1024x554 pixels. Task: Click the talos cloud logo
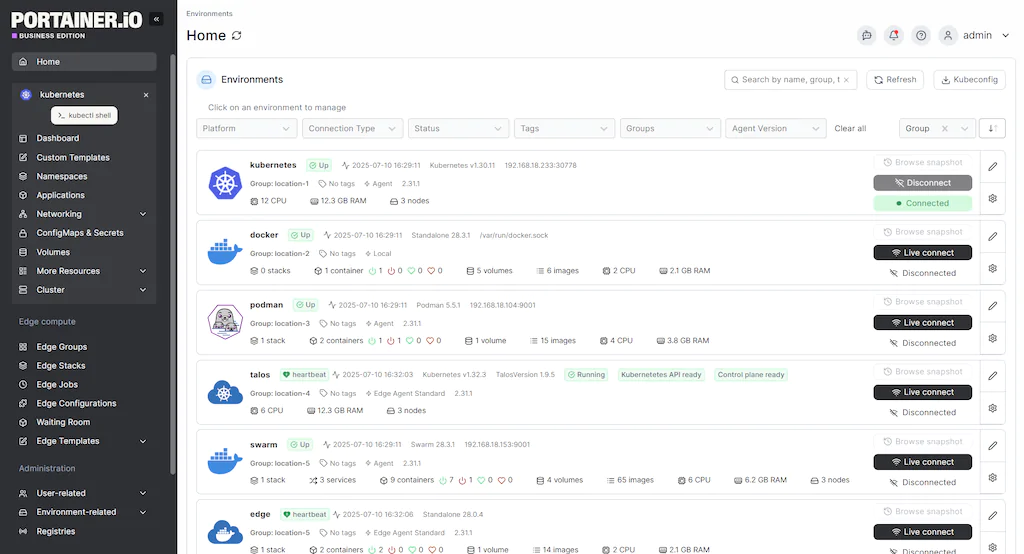tap(225, 392)
